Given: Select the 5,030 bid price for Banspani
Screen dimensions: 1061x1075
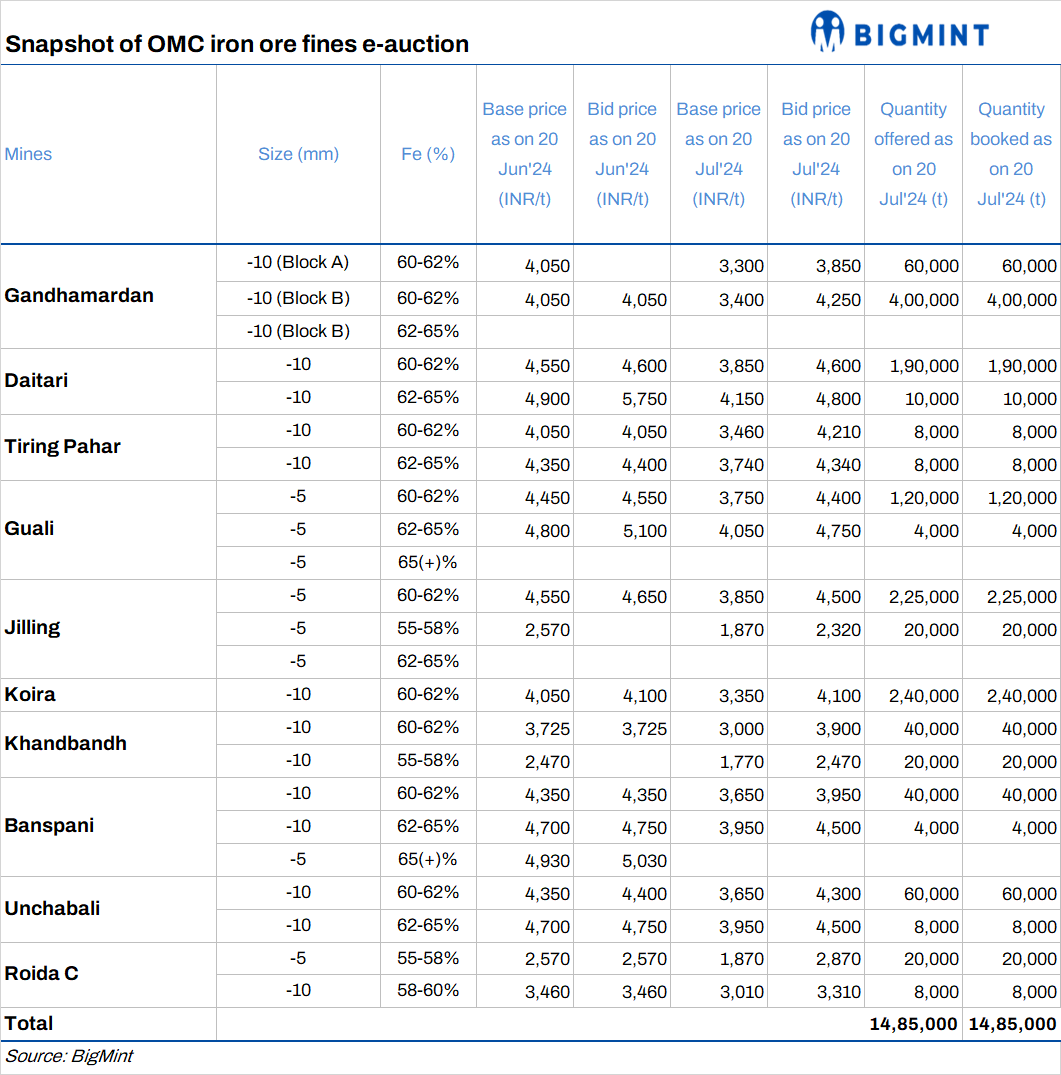Looking at the screenshot, I should [645, 860].
